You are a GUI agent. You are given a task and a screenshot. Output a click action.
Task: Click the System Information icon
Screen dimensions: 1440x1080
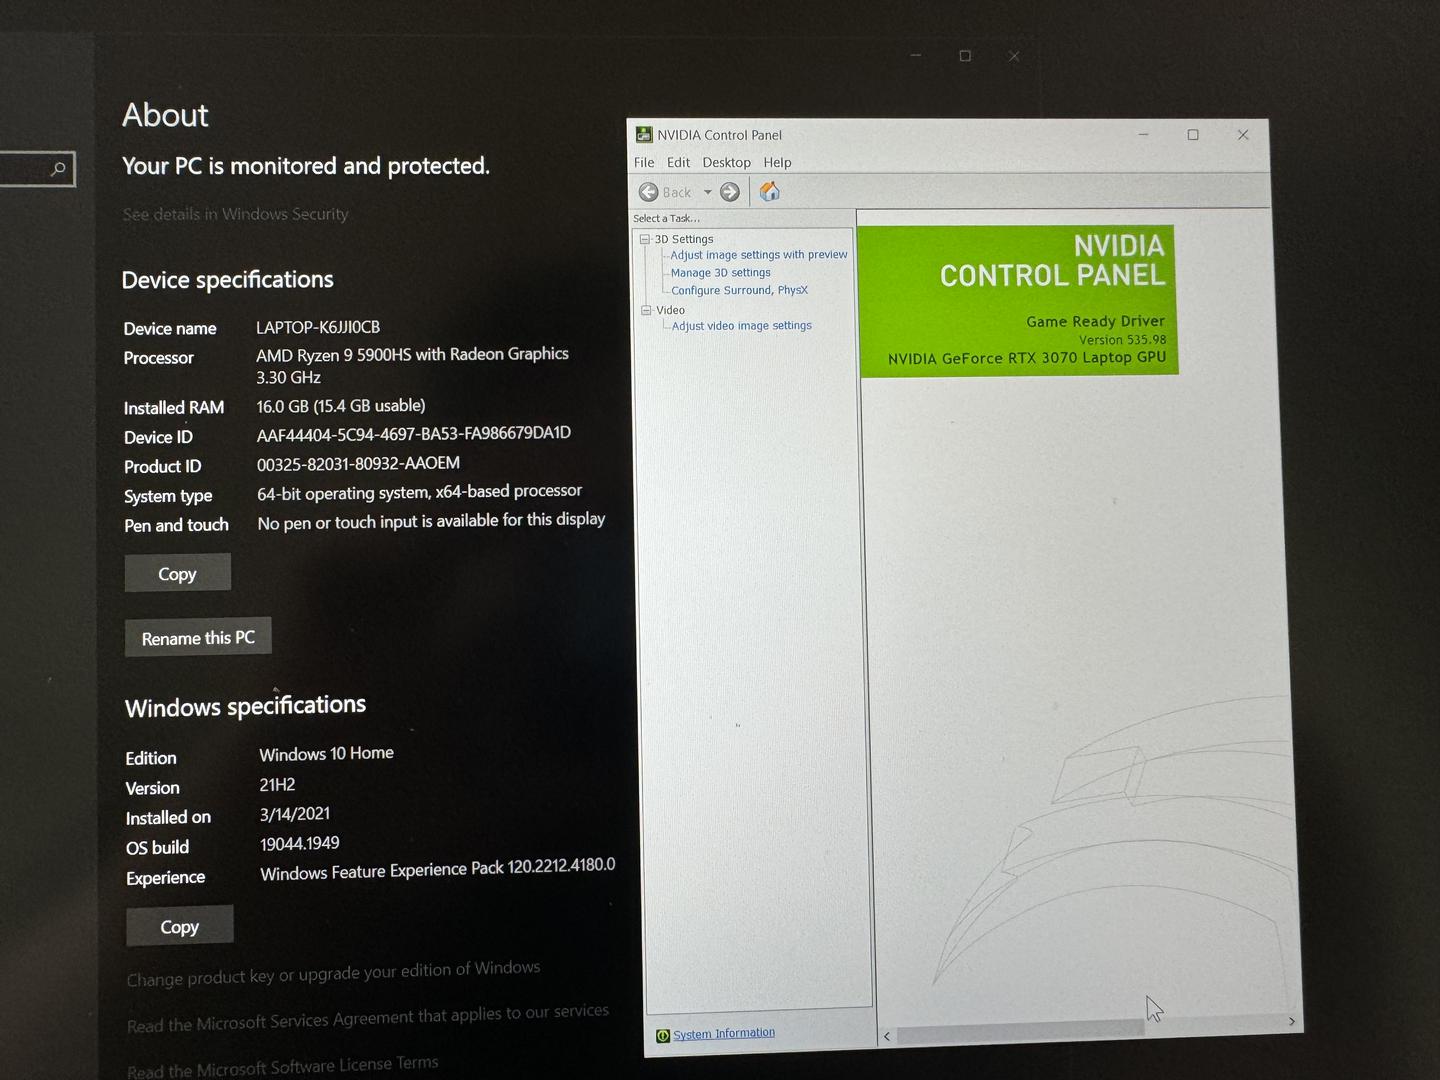click(x=662, y=1036)
